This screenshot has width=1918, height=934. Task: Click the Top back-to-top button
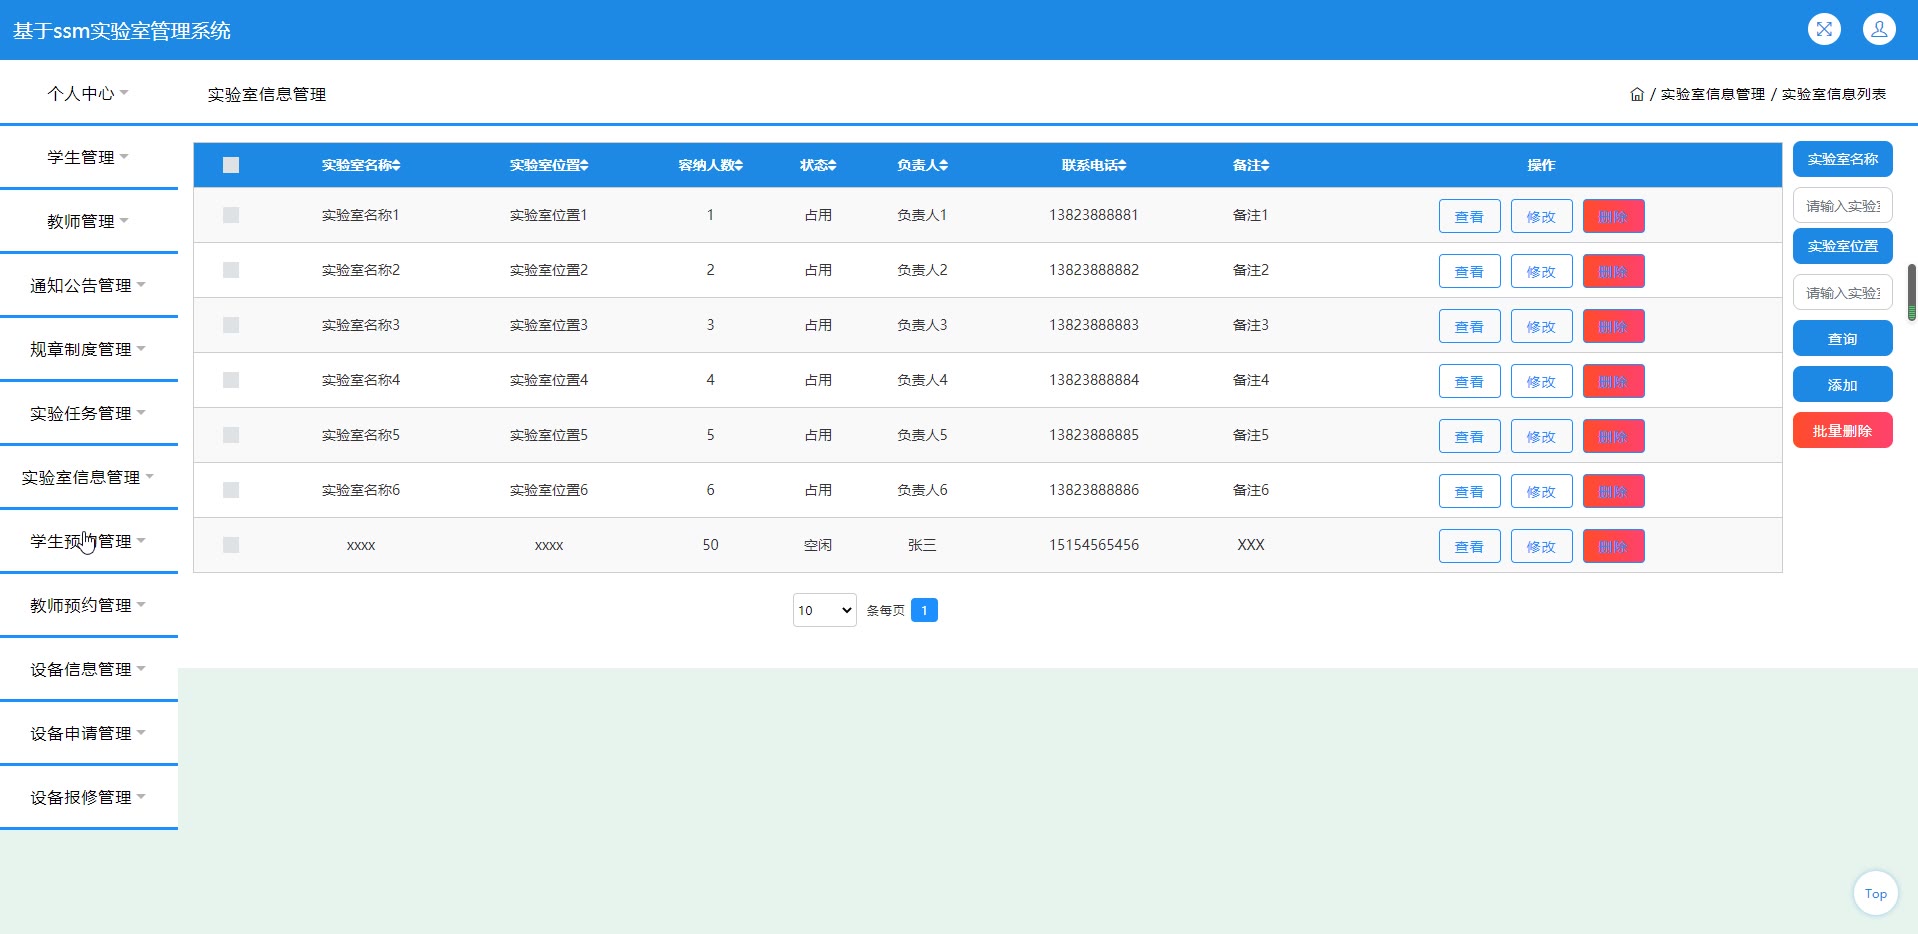(x=1875, y=893)
